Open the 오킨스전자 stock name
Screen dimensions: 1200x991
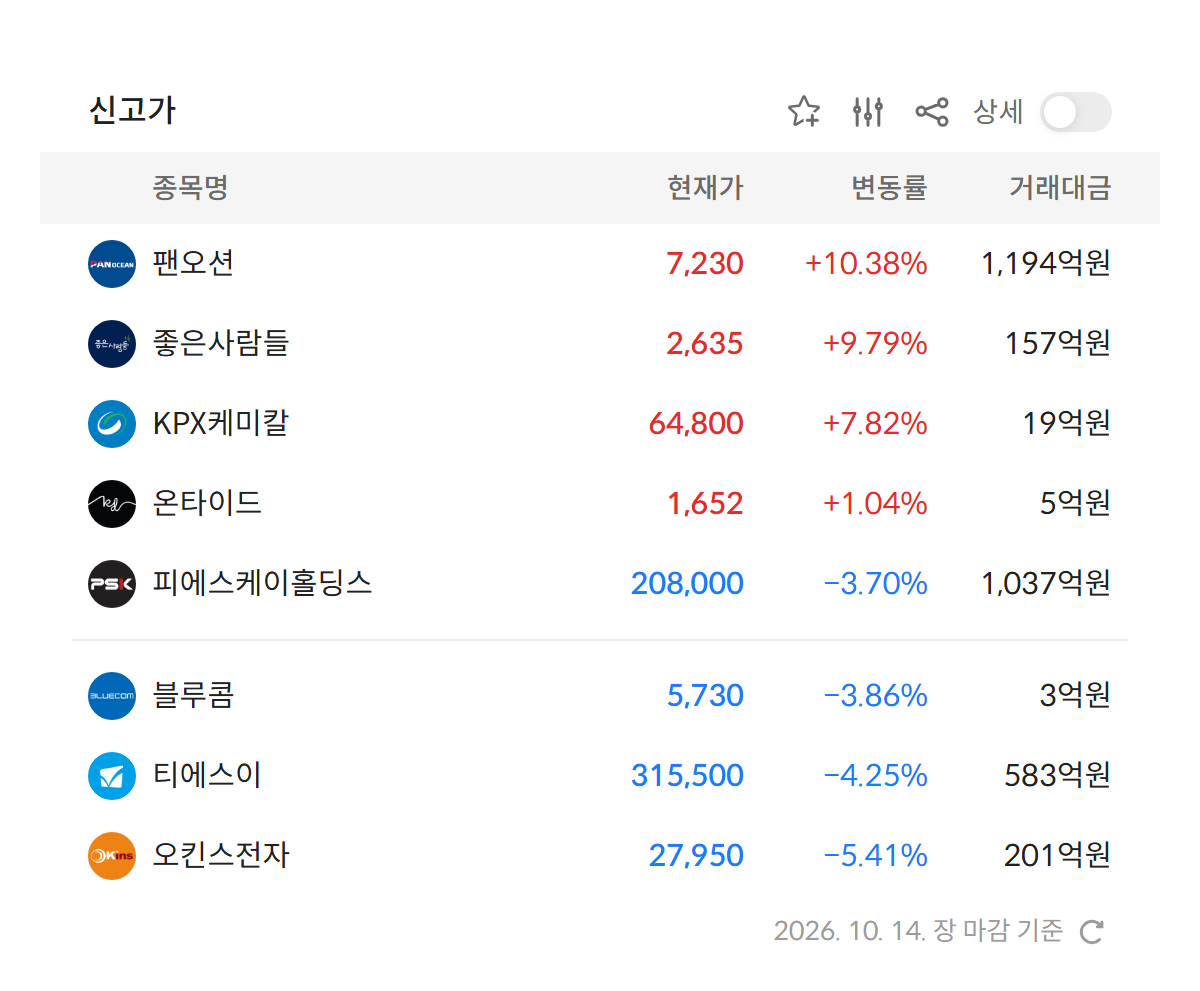point(221,856)
